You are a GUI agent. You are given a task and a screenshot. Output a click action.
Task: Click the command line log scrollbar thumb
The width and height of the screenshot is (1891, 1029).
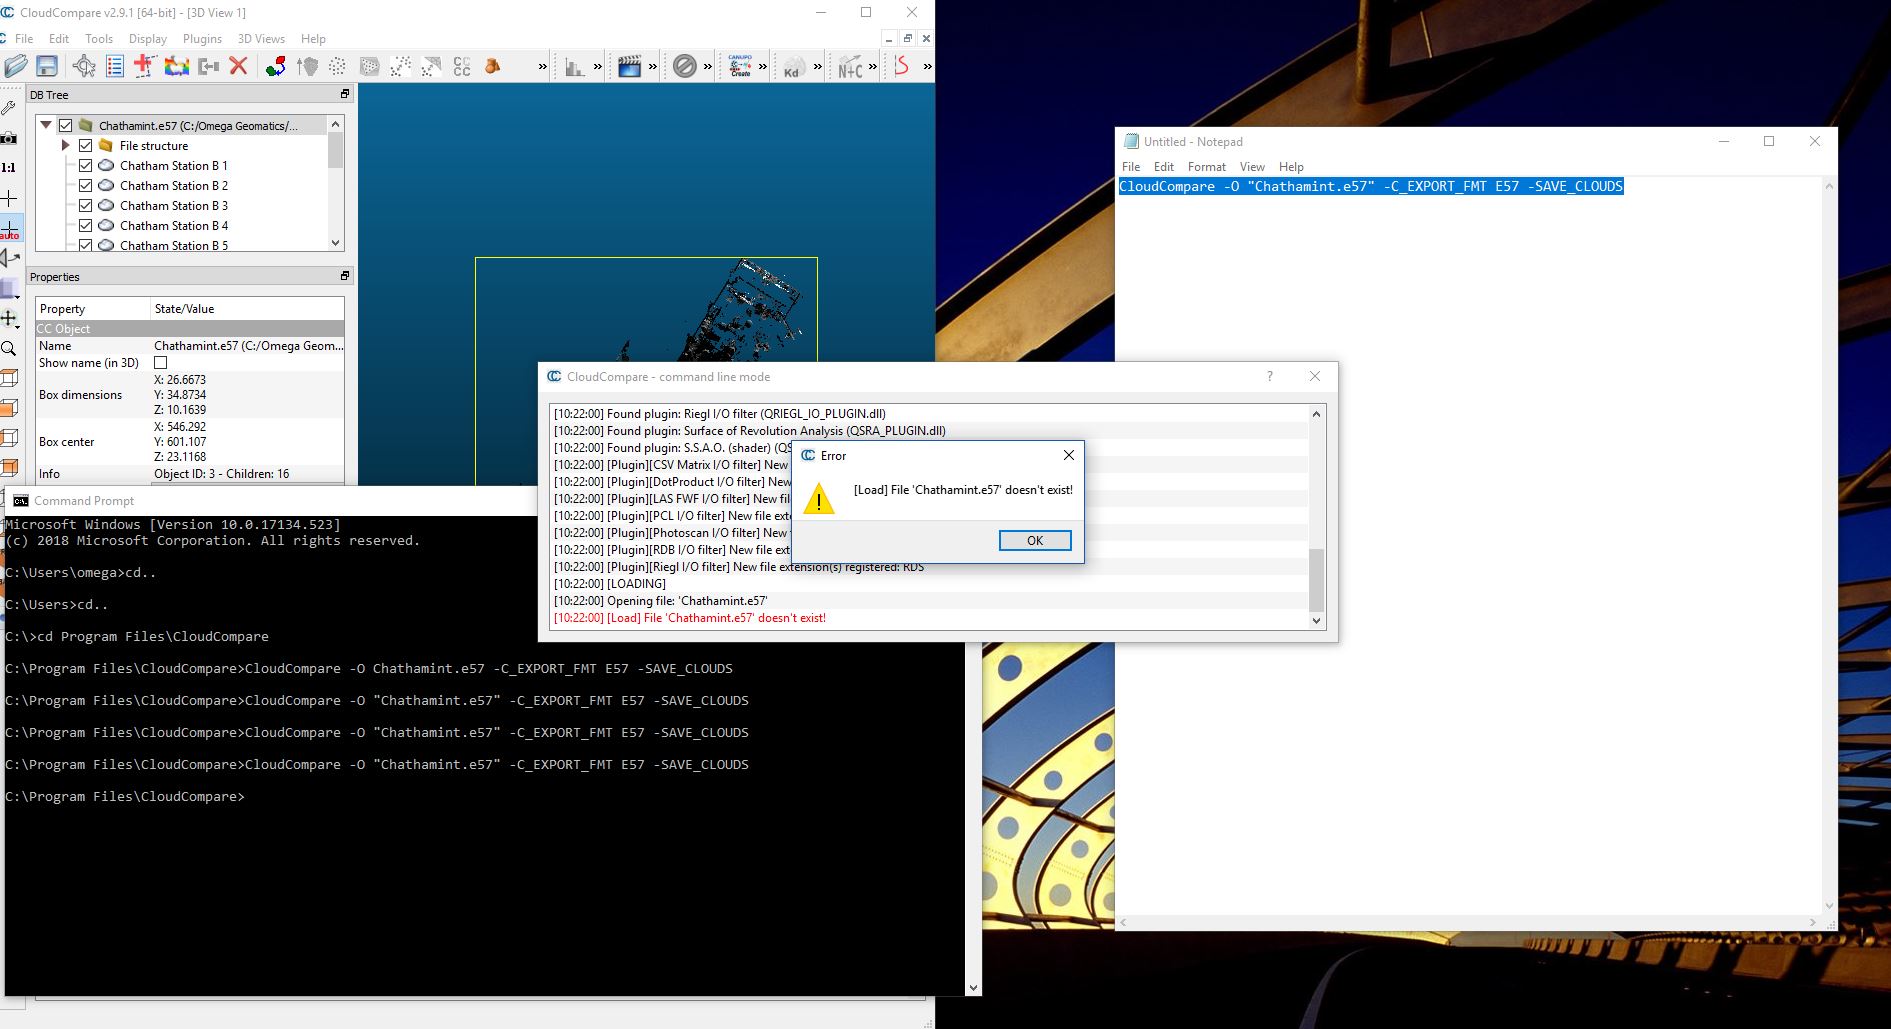point(1316,579)
